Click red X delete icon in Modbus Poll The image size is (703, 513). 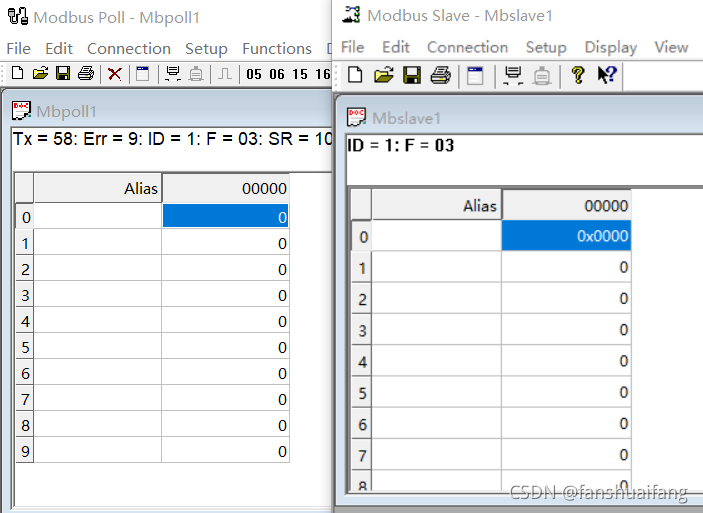pyautogui.click(x=115, y=74)
